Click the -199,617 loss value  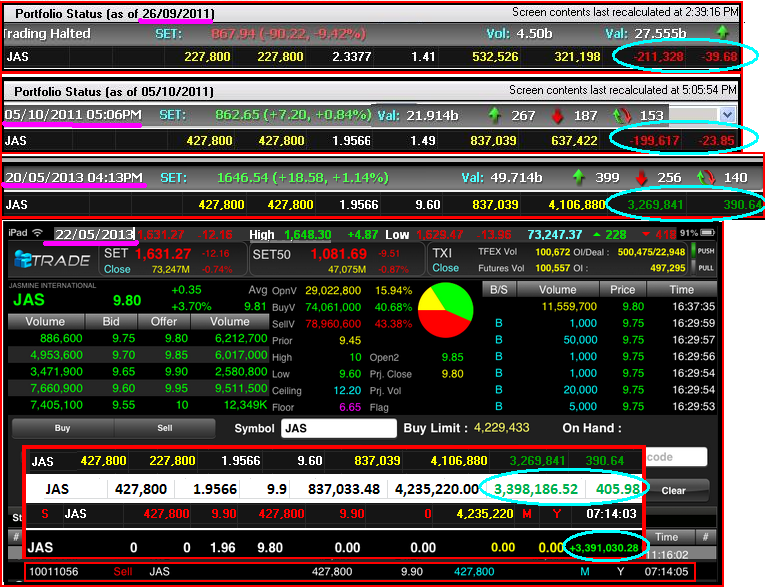pos(654,141)
